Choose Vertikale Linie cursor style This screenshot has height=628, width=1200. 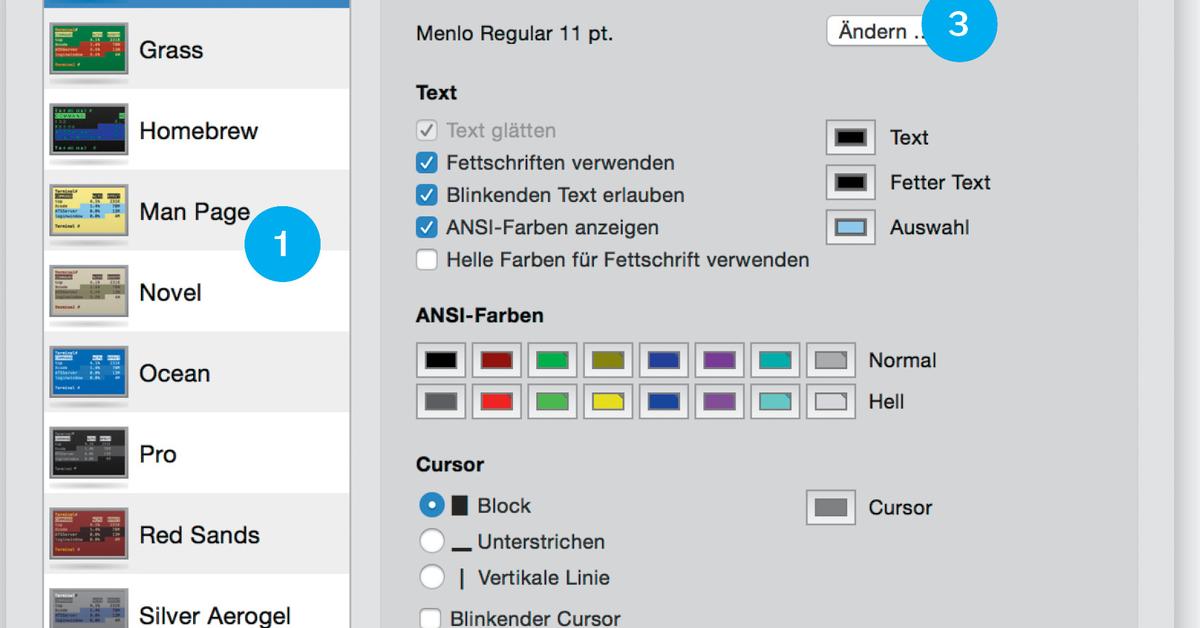point(432,577)
